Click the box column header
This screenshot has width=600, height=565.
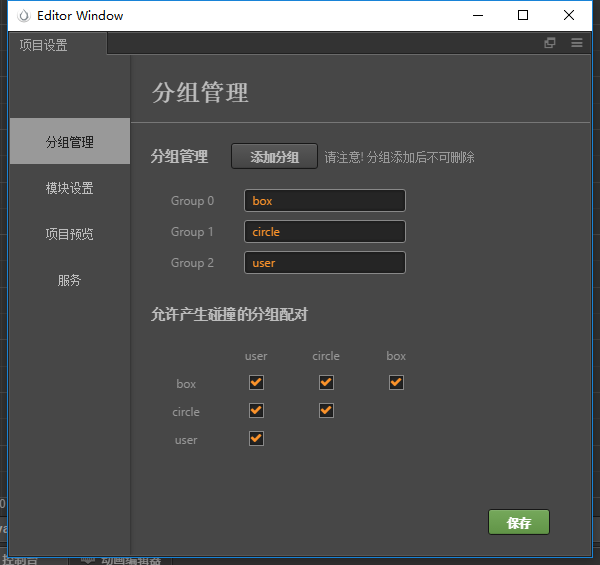(396, 356)
